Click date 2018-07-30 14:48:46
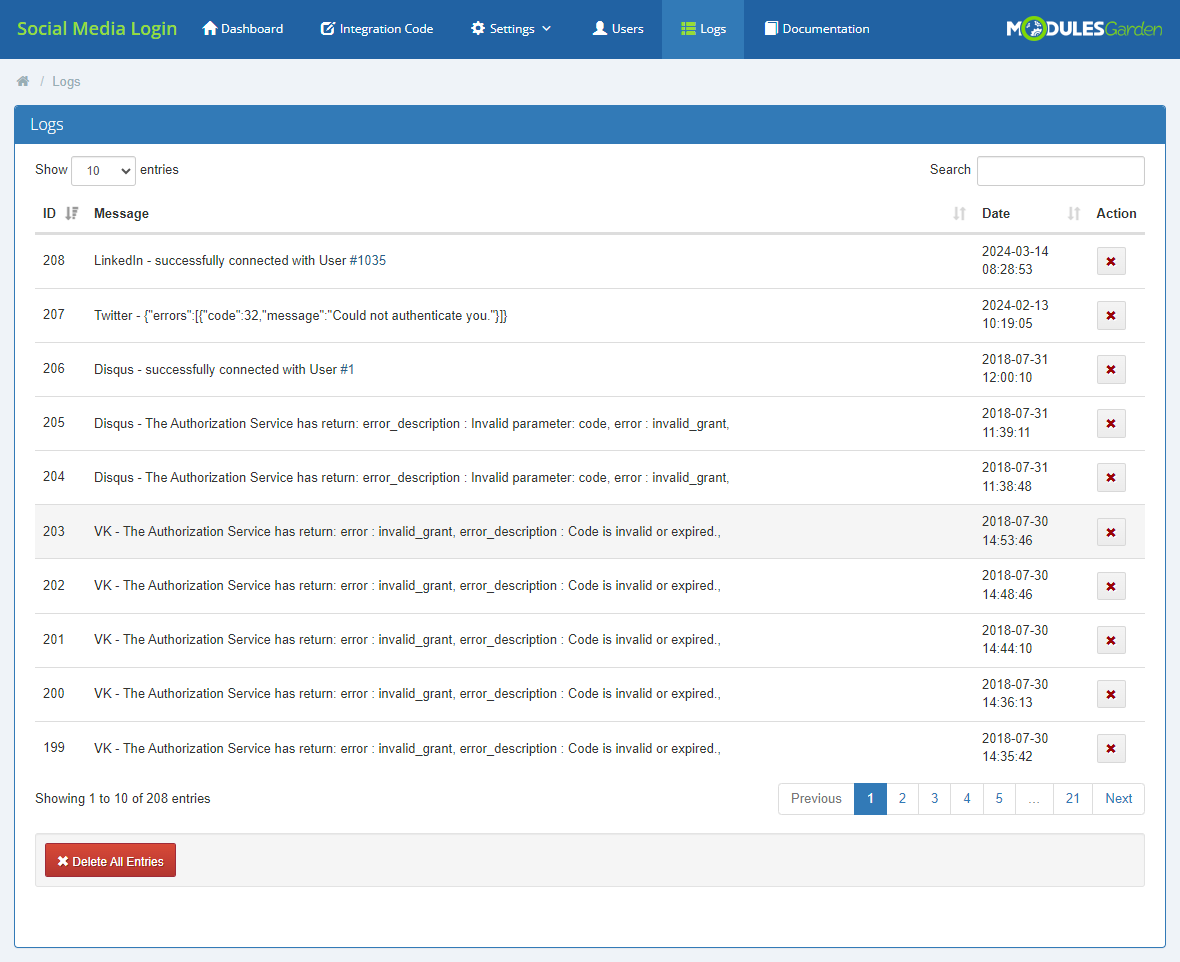 [1014, 585]
